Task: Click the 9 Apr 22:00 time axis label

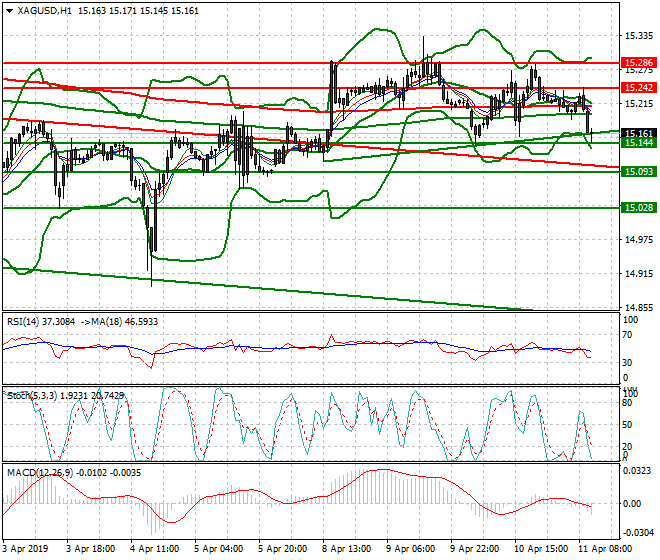Action: pos(475,549)
